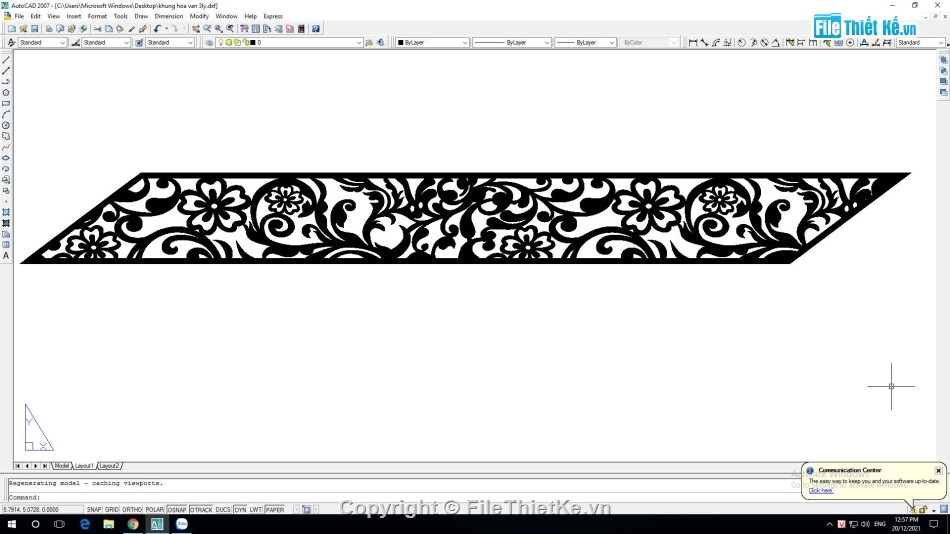Screen dimensions: 950x534
Task: Toggle POLAR tracking in the status bar
Action: (x=154, y=510)
